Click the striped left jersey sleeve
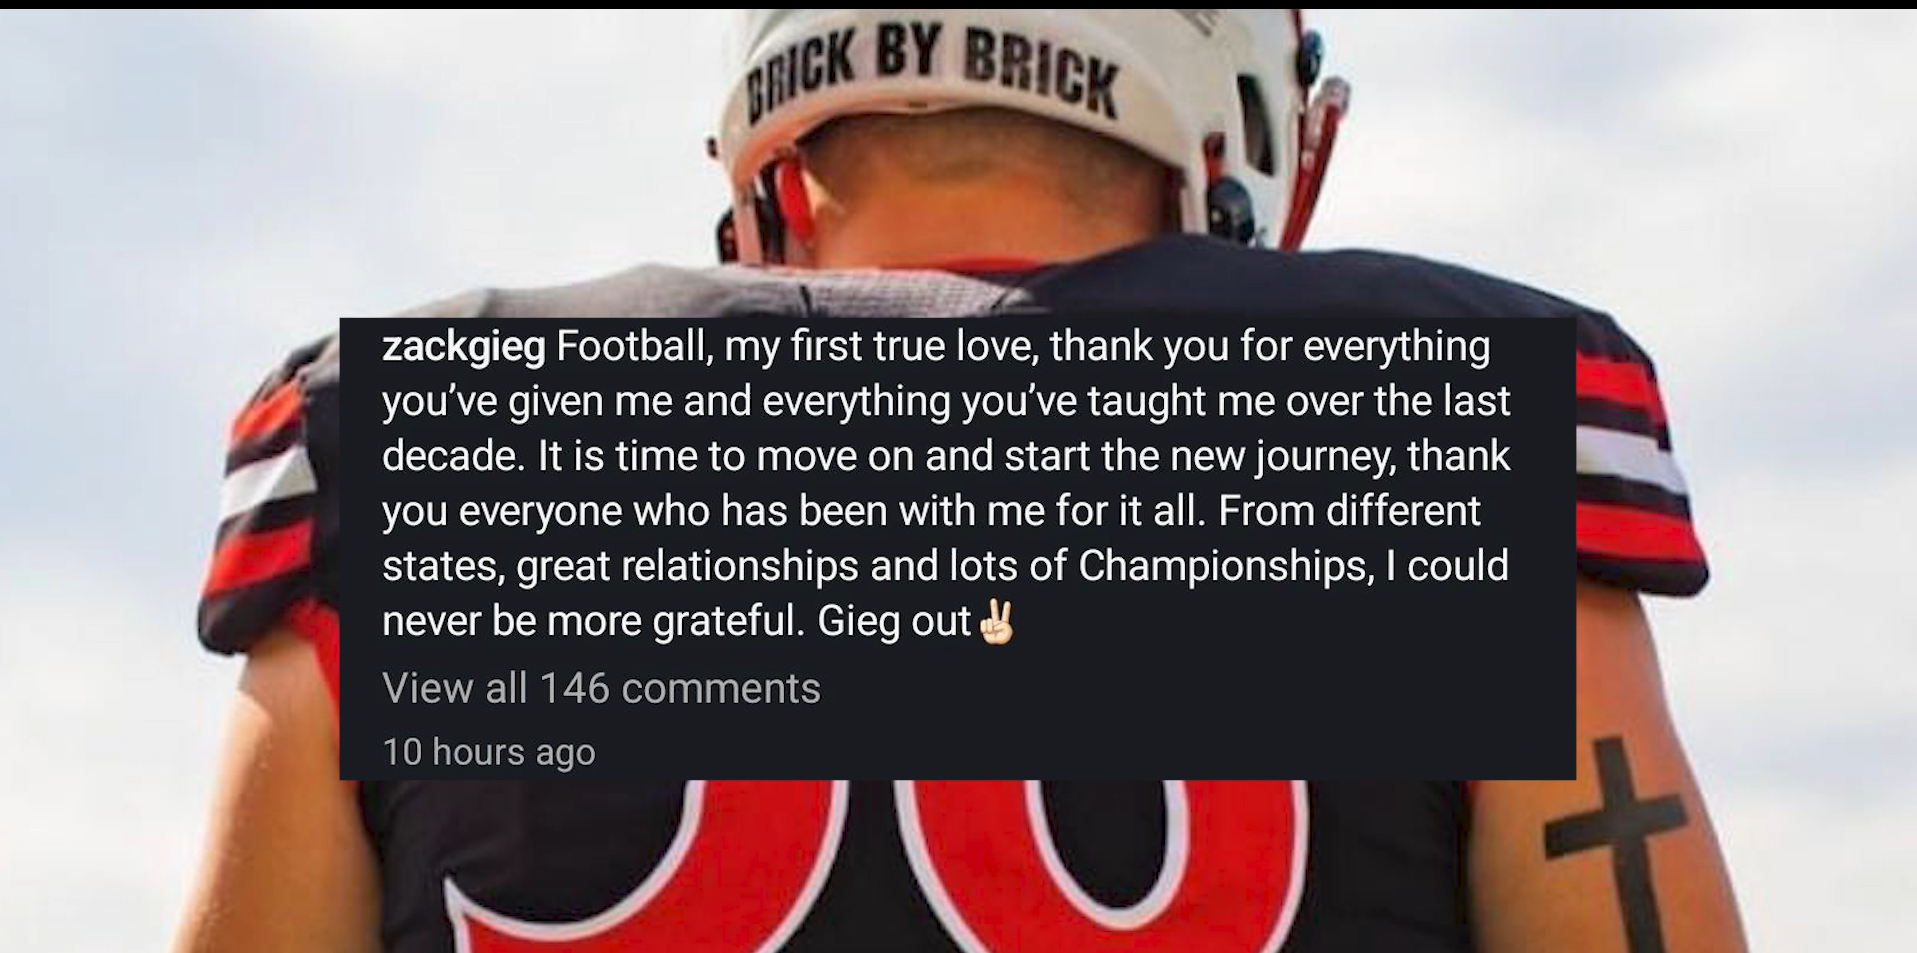The height and width of the screenshot is (953, 1917). 262,500
